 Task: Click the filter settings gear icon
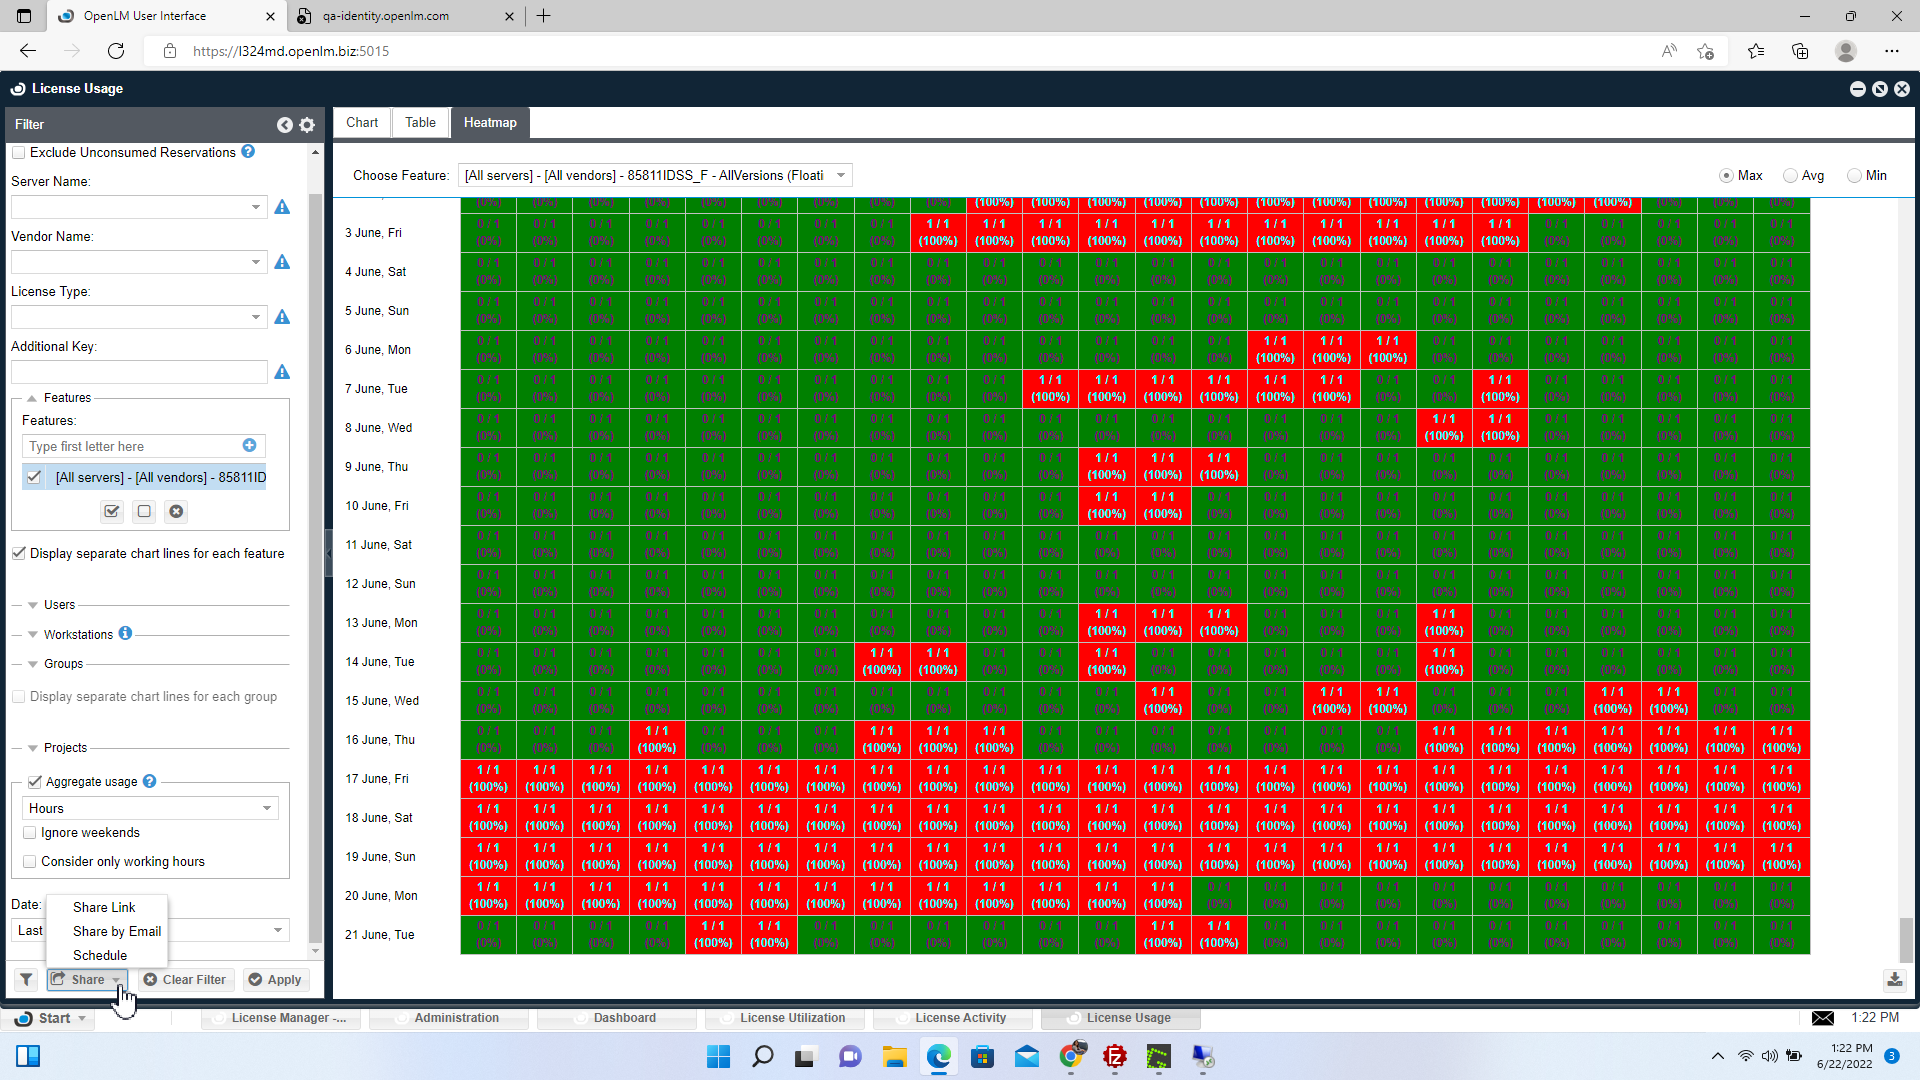click(307, 125)
